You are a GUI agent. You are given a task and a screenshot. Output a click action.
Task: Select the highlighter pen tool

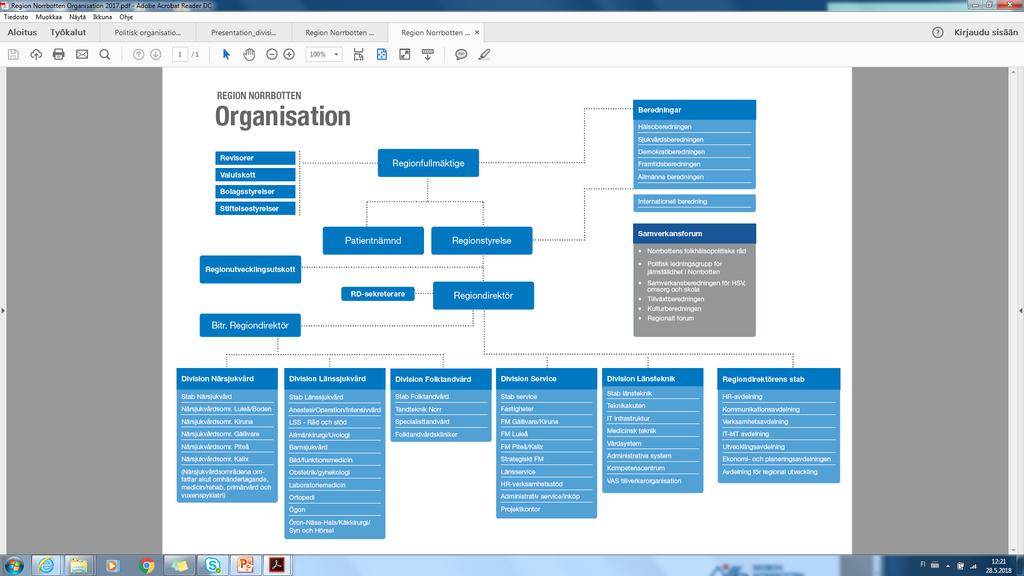click(484, 54)
